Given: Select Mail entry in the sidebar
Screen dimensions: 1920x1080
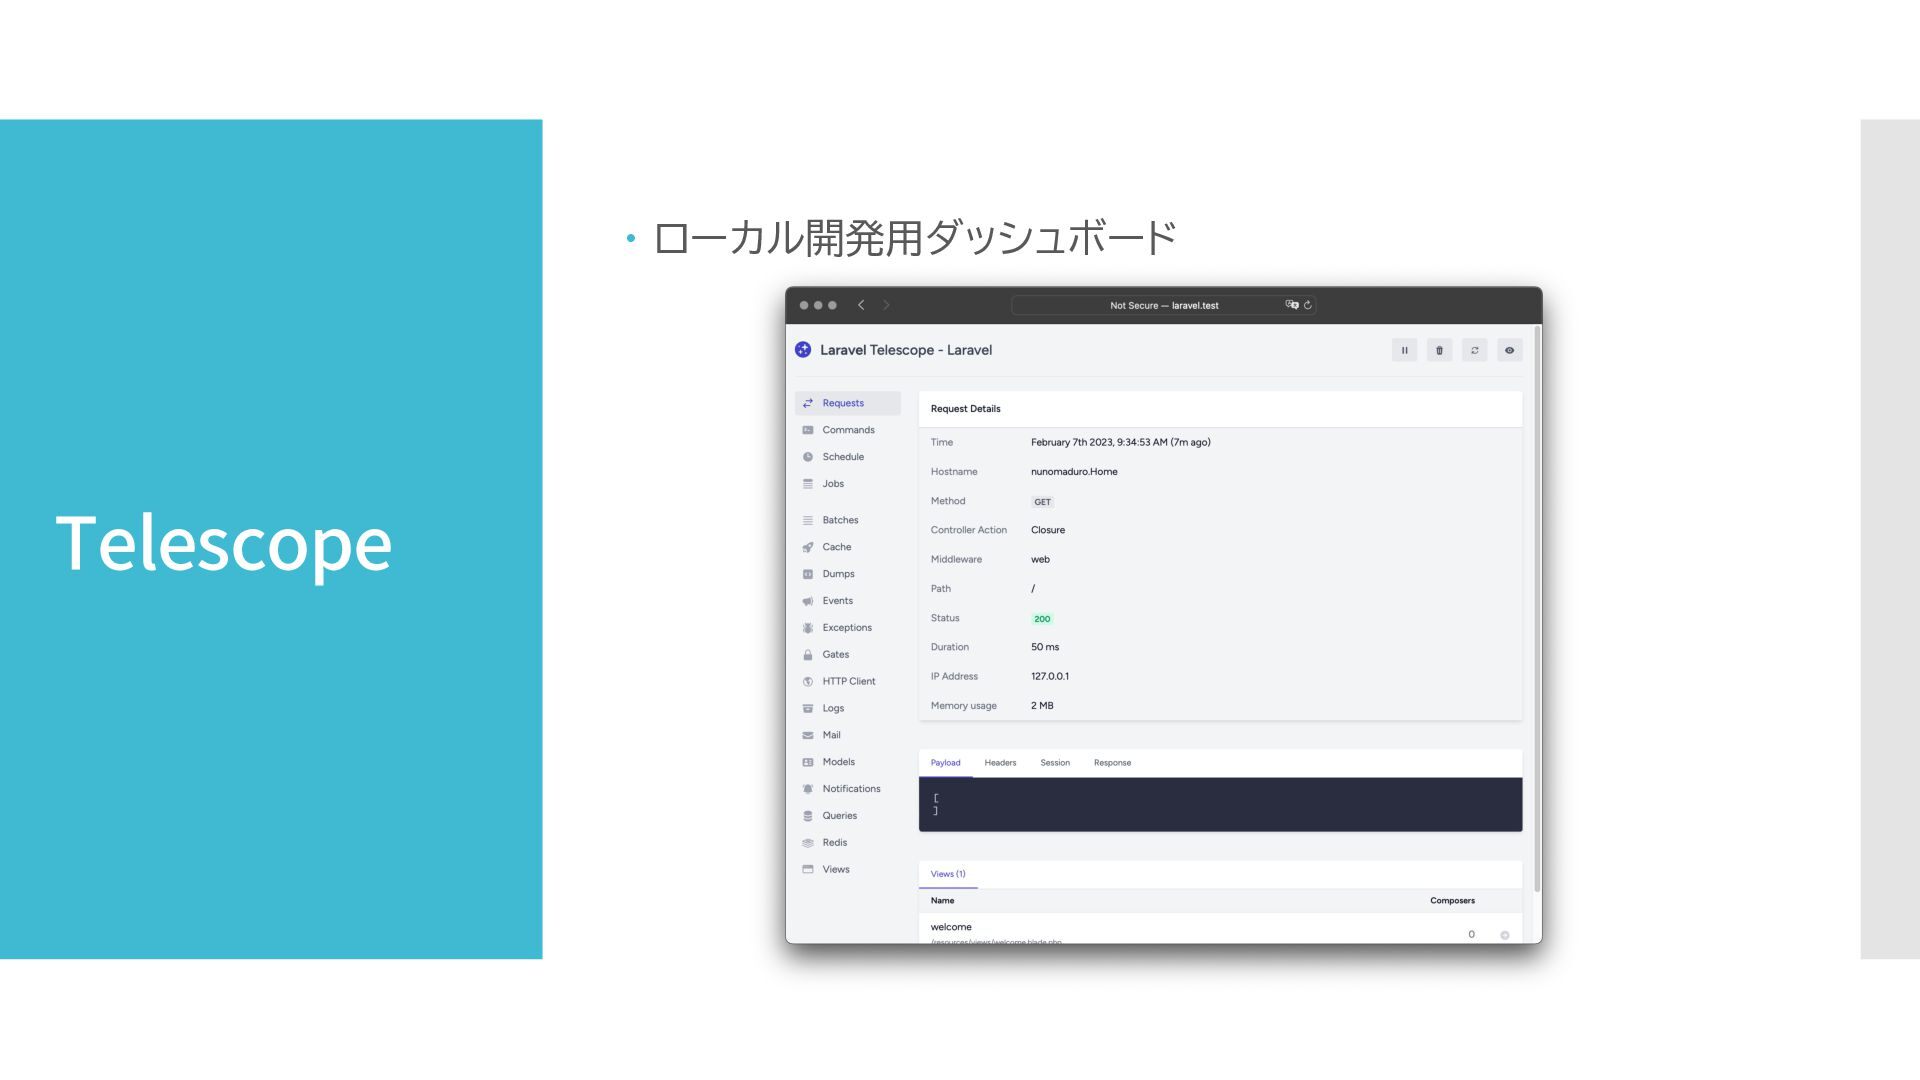Looking at the screenshot, I should [x=831, y=735].
